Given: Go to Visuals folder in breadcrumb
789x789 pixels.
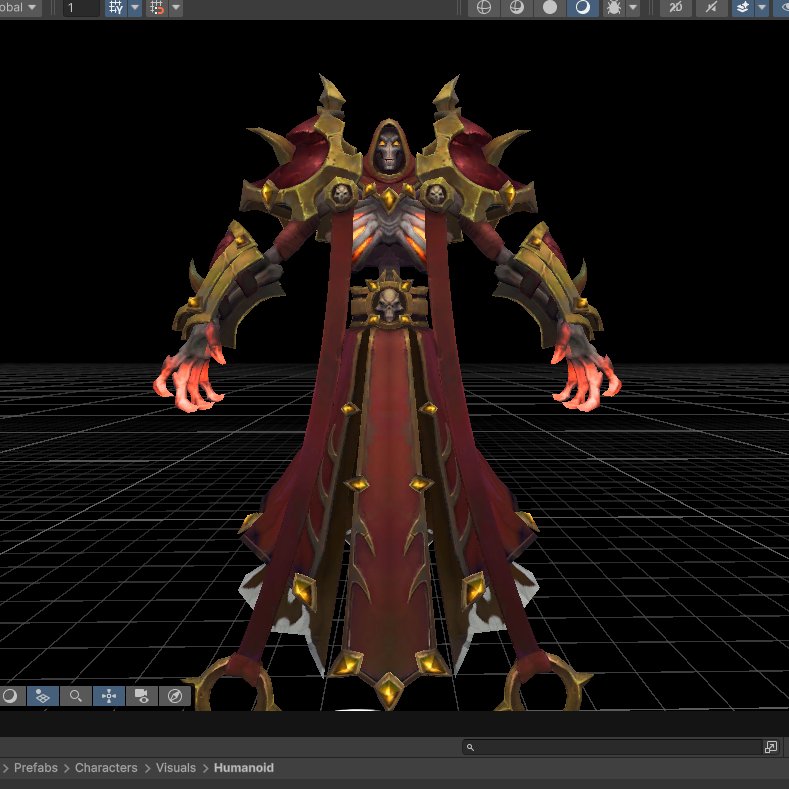Looking at the screenshot, I should pyautogui.click(x=176, y=768).
